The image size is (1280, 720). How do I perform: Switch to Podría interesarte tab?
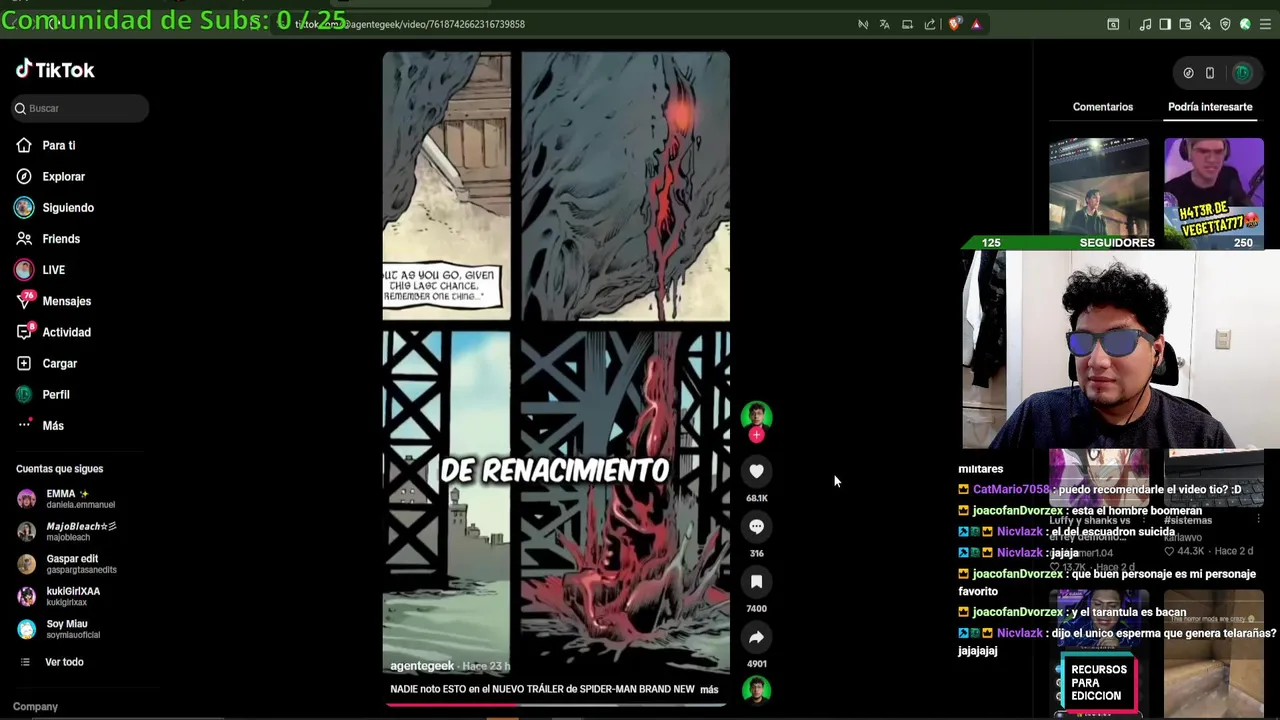[1210, 107]
